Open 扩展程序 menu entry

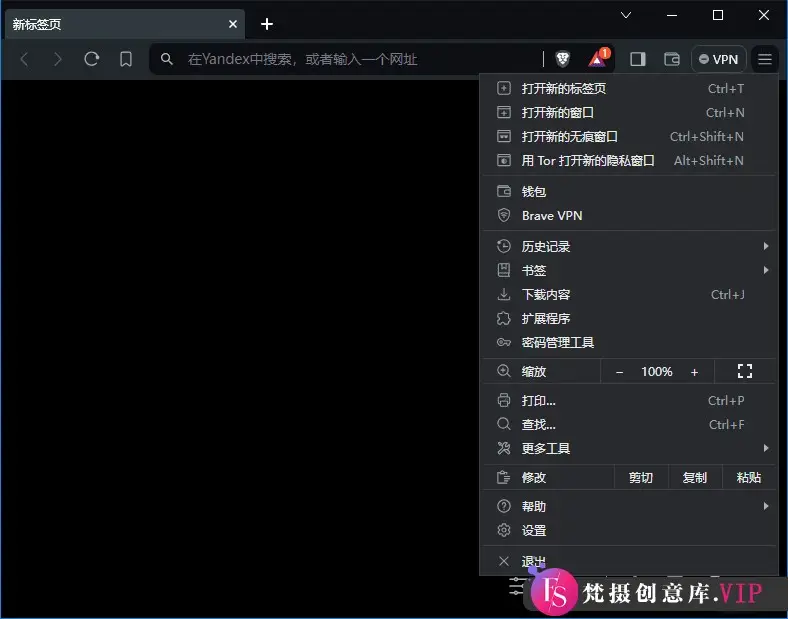click(629, 319)
